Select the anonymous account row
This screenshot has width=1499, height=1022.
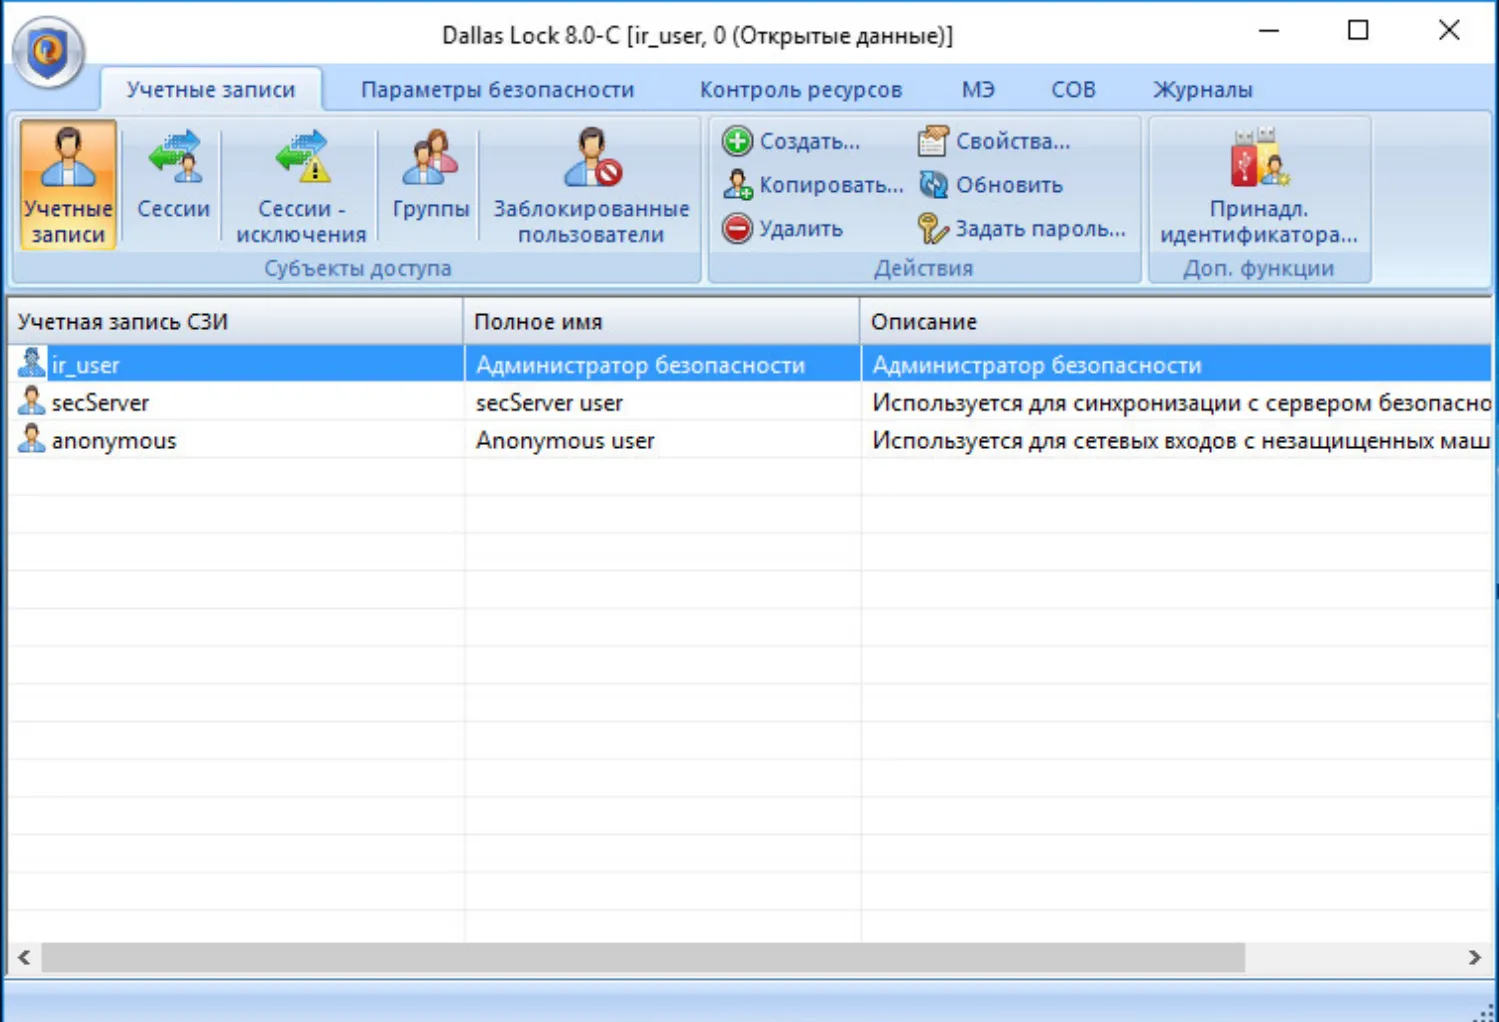[749, 440]
